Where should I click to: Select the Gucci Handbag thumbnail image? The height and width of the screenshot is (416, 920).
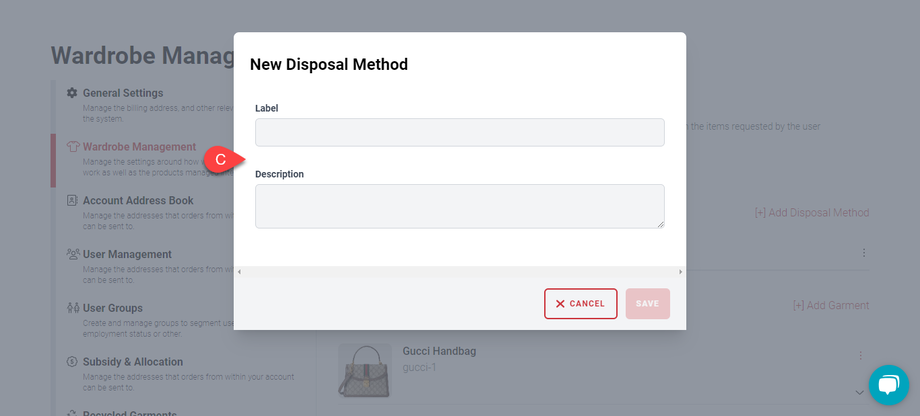tap(364, 371)
